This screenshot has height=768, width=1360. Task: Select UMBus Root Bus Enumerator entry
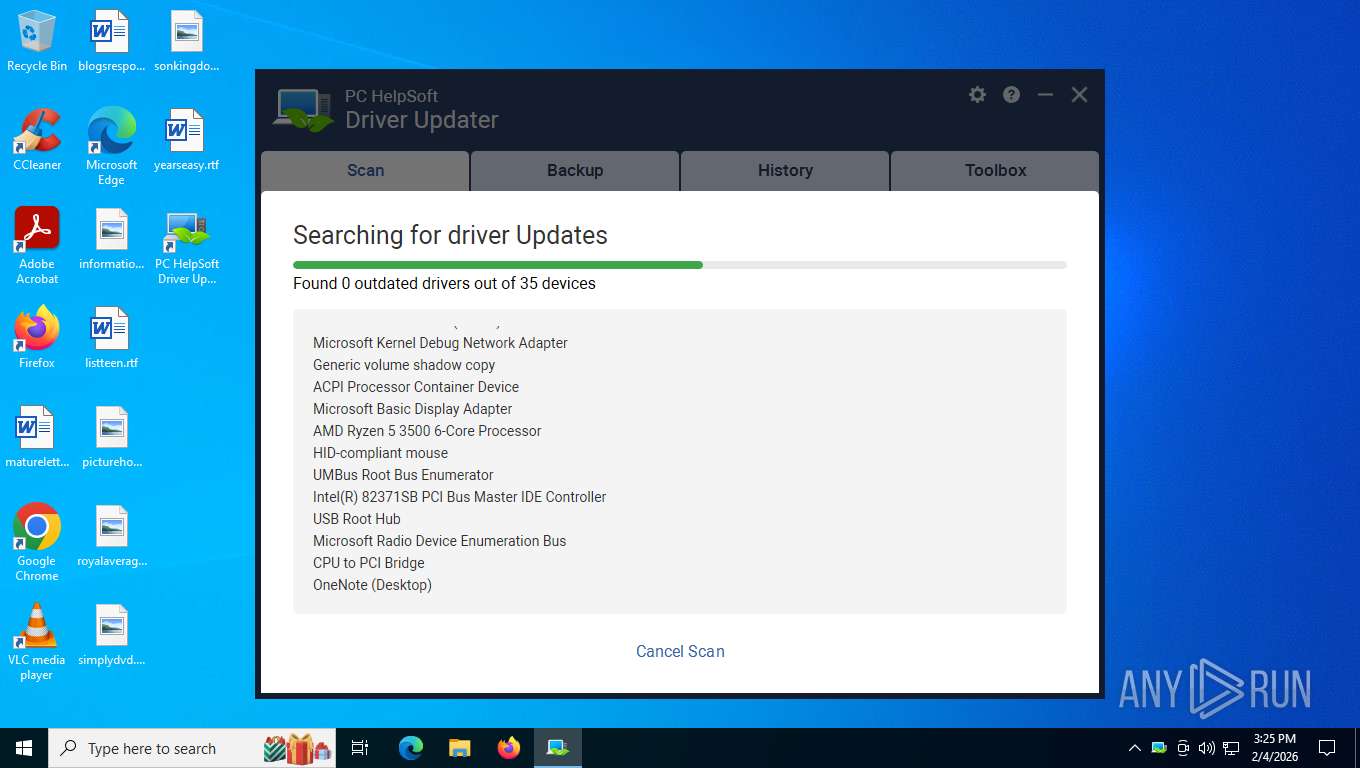(x=403, y=475)
